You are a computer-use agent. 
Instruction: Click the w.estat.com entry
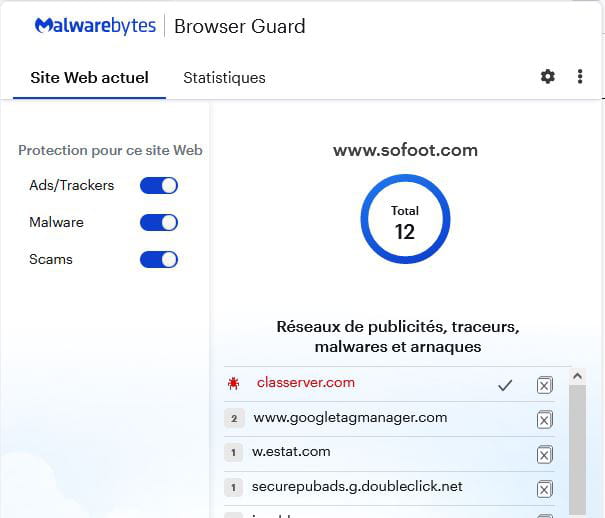click(x=291, y=452)
